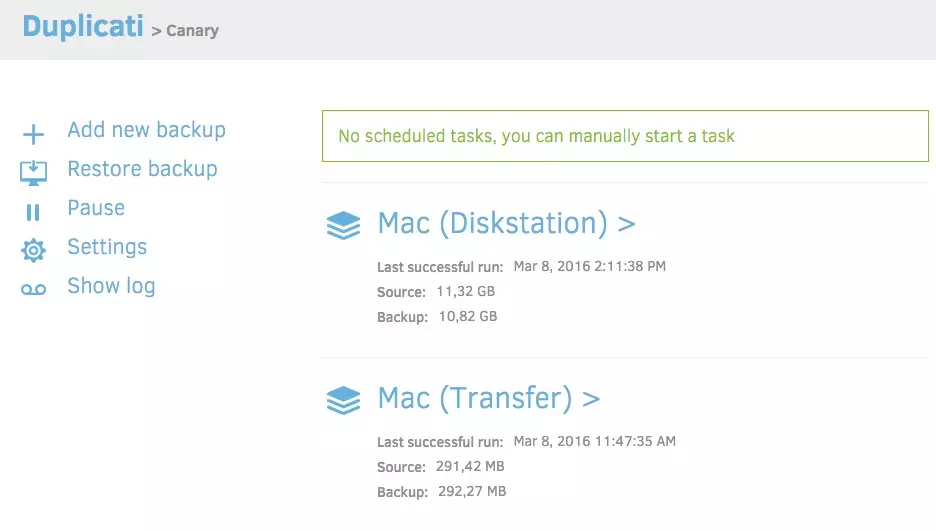Click the stack icon beside Mac (Transfer)
Viewport: 936px width, 531px height.
pos(343,401)
